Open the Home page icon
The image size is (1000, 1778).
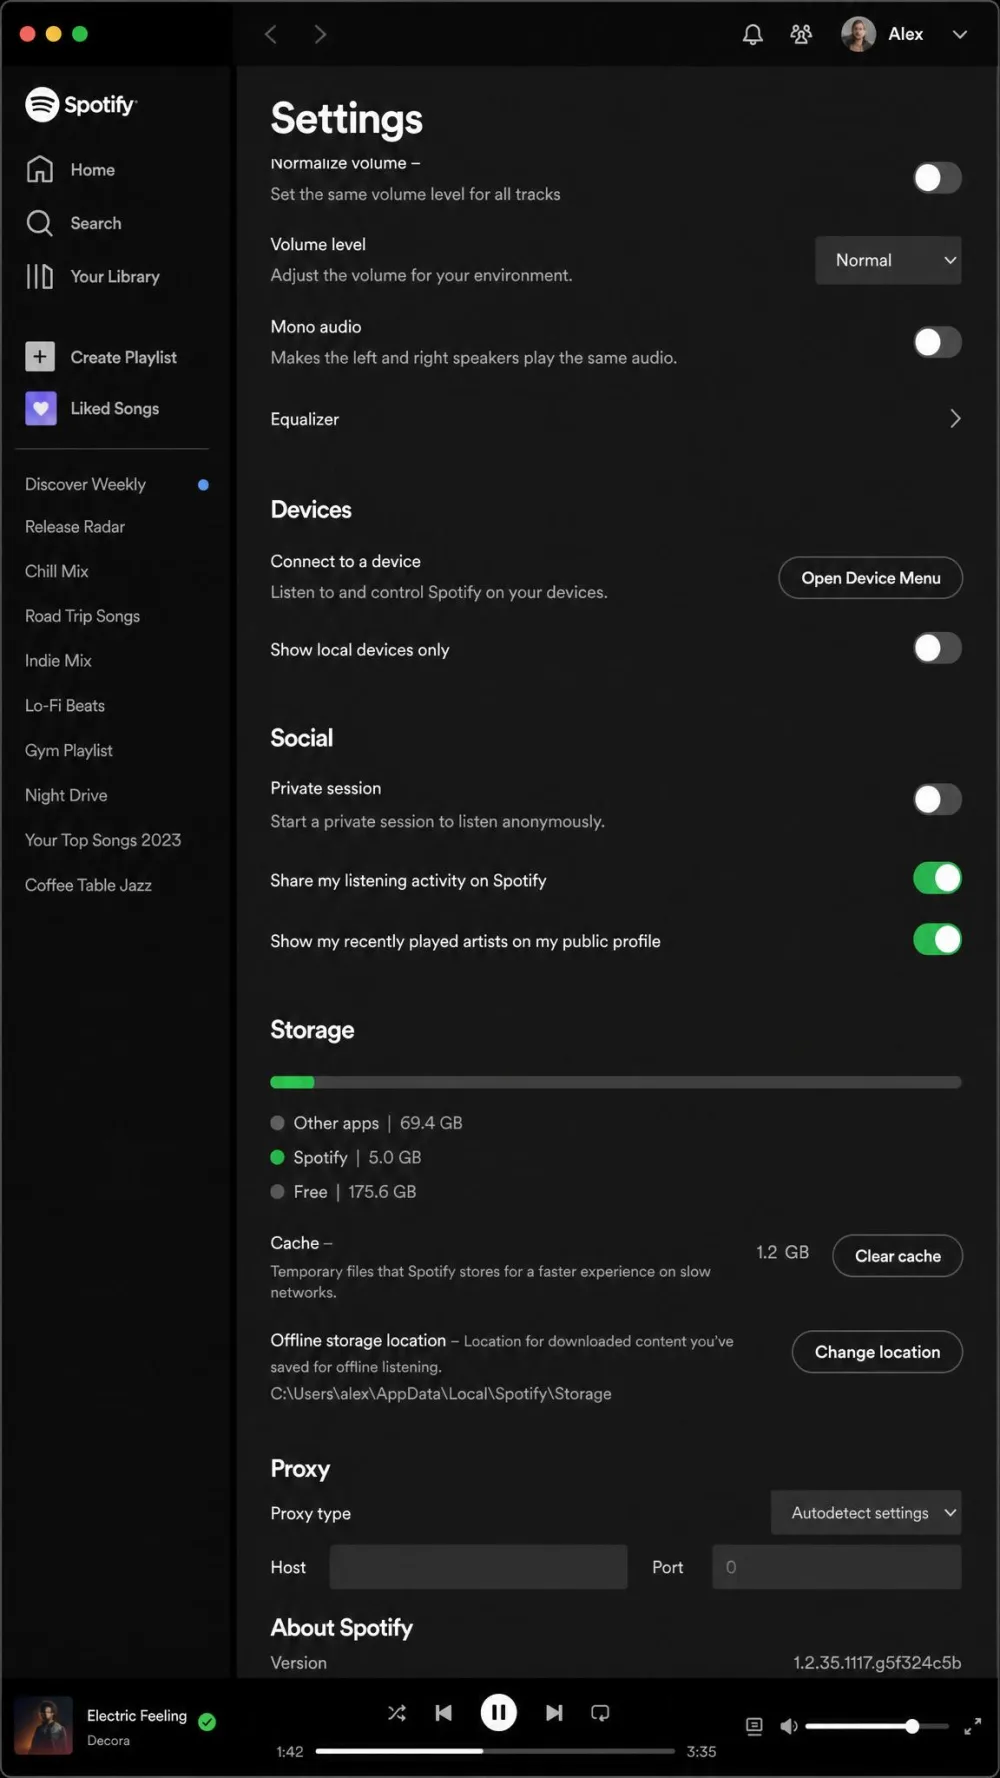click(x=40, y=169)
